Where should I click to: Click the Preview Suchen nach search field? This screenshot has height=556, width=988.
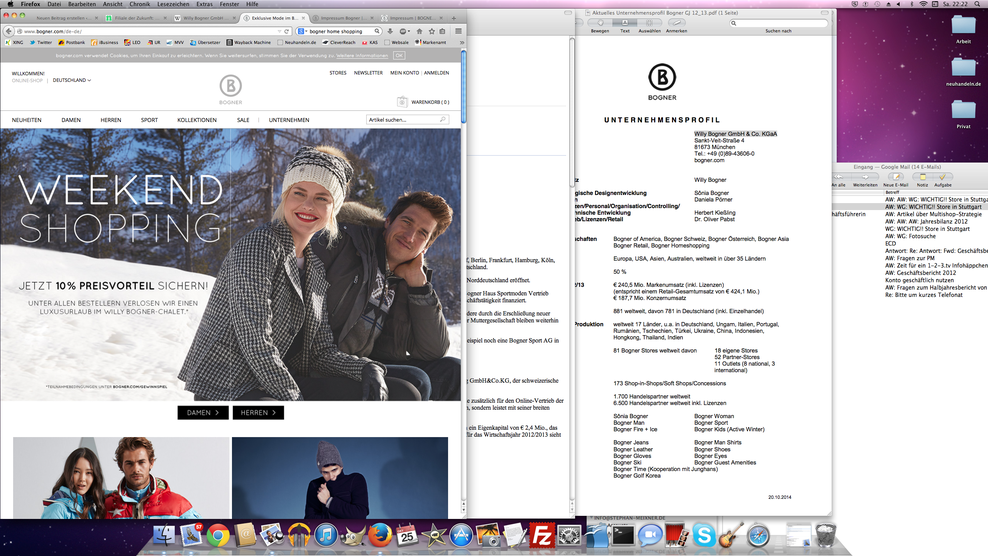click(x=779, y=23)
